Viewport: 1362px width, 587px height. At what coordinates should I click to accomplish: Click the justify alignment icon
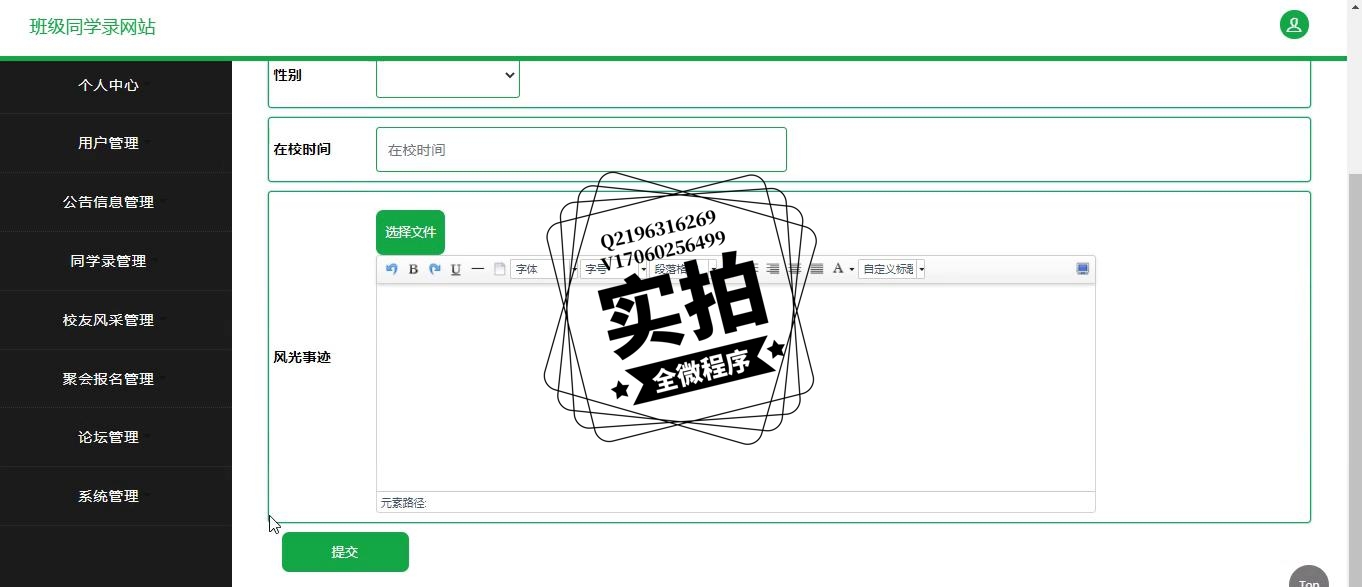pyautogui.click(x=817, y=269)
